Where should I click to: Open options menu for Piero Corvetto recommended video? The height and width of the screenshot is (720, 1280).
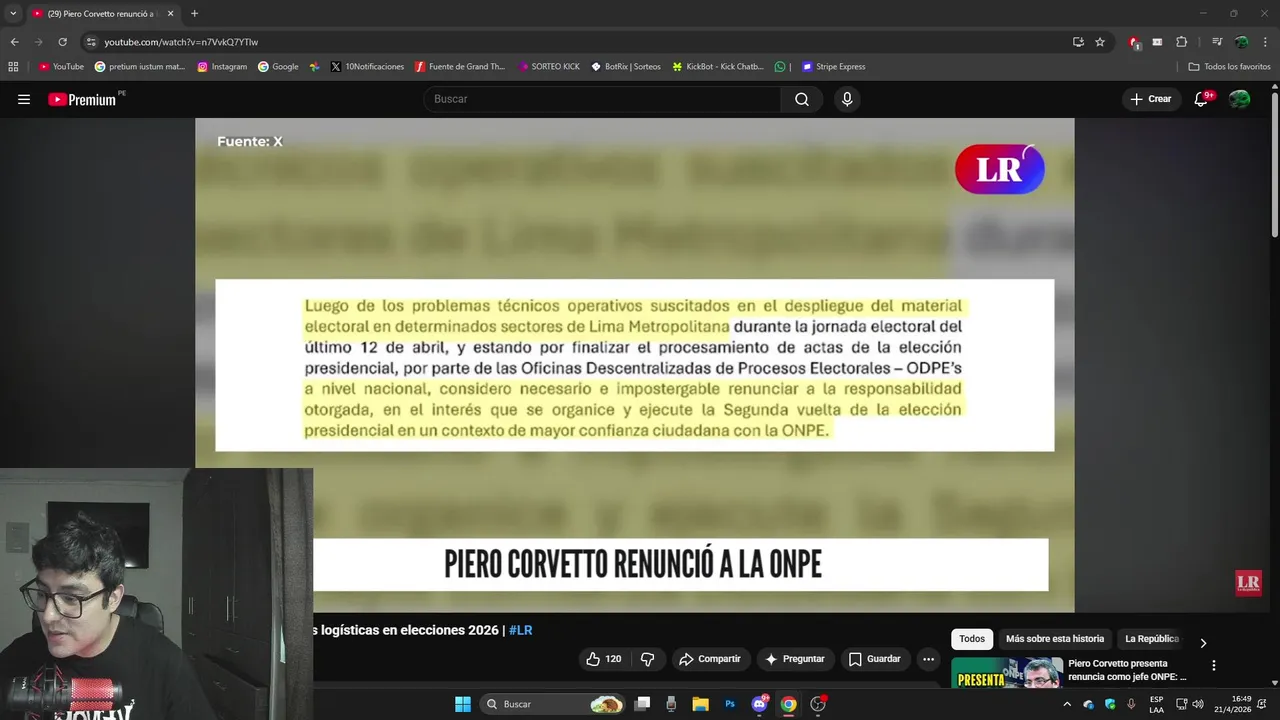point(1214,665)
